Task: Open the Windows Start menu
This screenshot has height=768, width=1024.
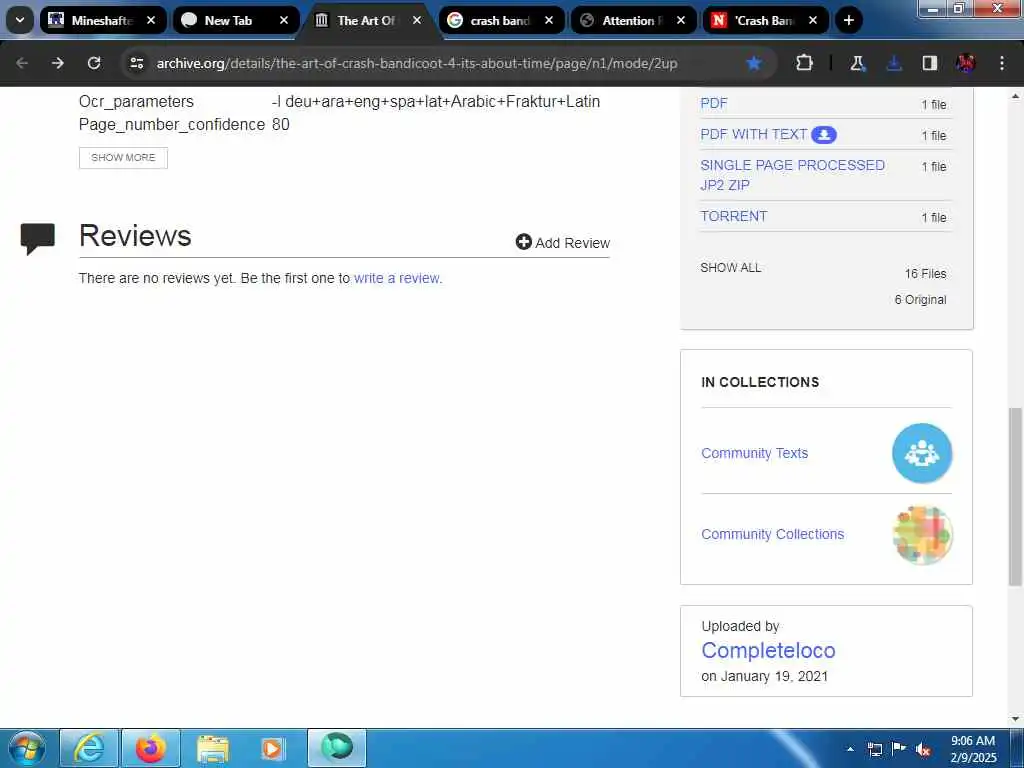Action: click(27, 748)
